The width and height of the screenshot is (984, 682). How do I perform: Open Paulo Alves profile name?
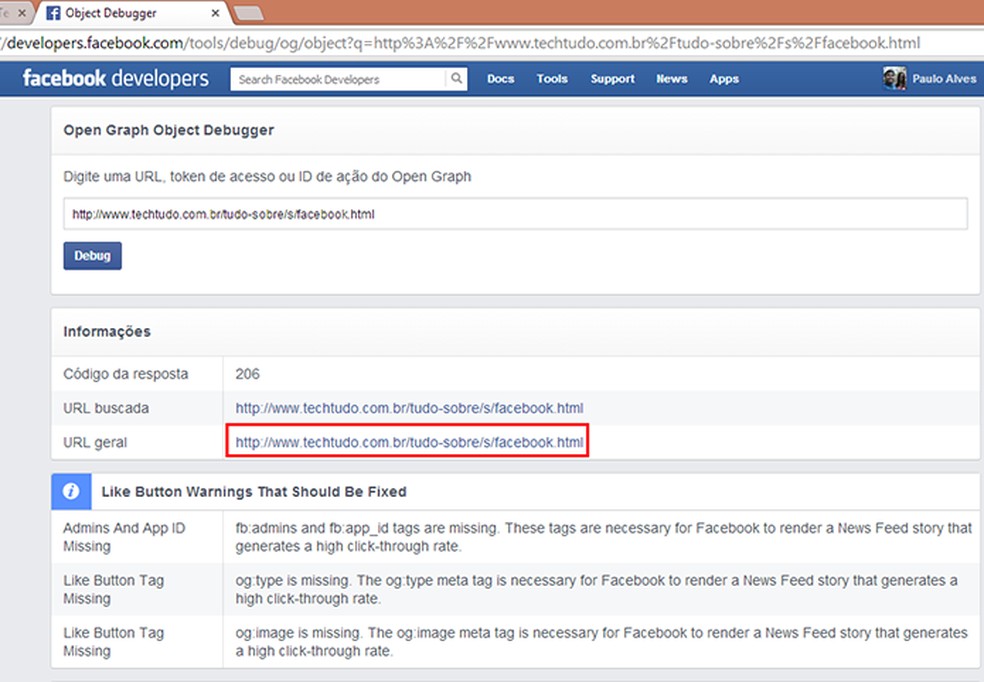point(943,79)
